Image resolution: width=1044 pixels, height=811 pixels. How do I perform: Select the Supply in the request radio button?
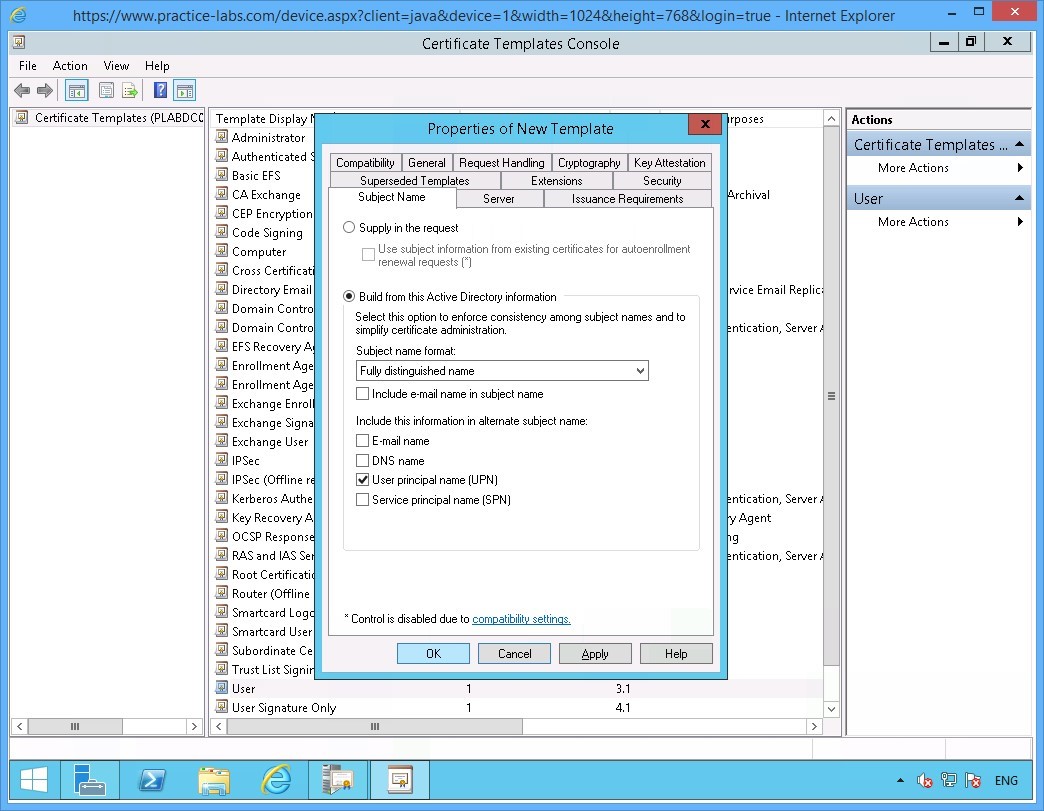pyautogui.click(x=349, y=227)
